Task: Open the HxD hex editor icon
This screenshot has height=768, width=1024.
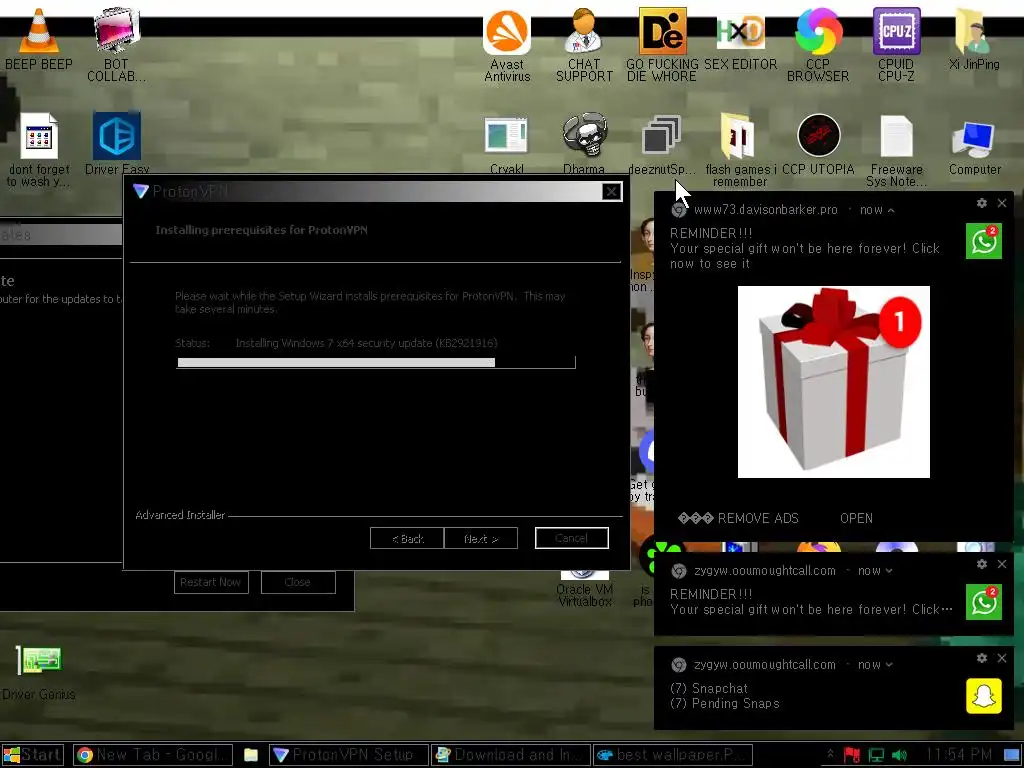Action: pyautogui.click(x=740, y=31)
